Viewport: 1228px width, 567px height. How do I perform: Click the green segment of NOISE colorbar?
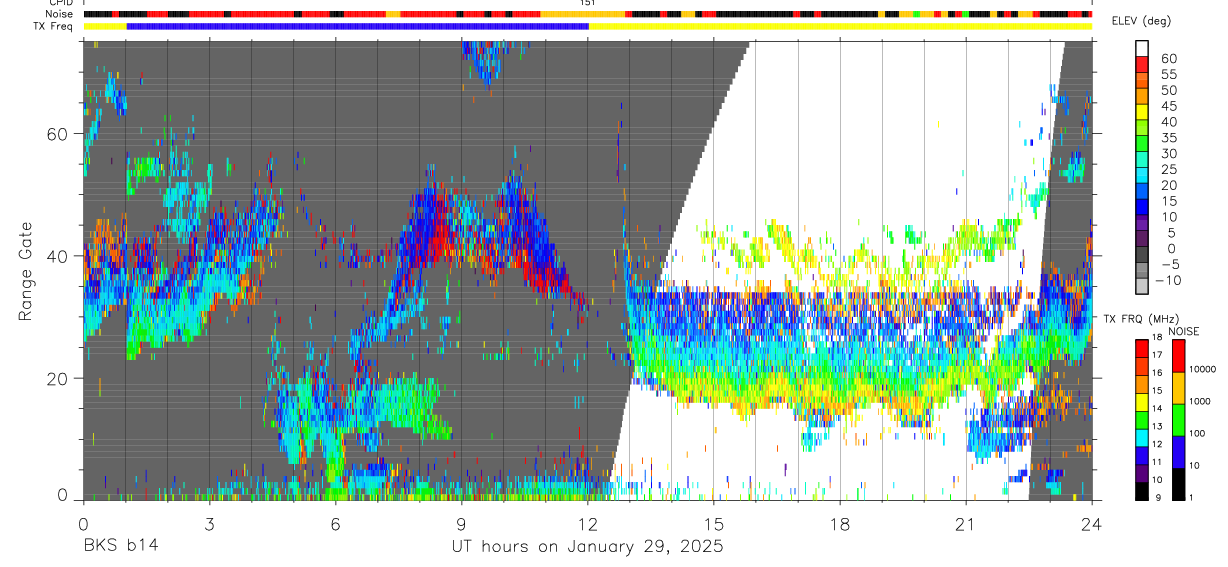tap(1177, 420)
